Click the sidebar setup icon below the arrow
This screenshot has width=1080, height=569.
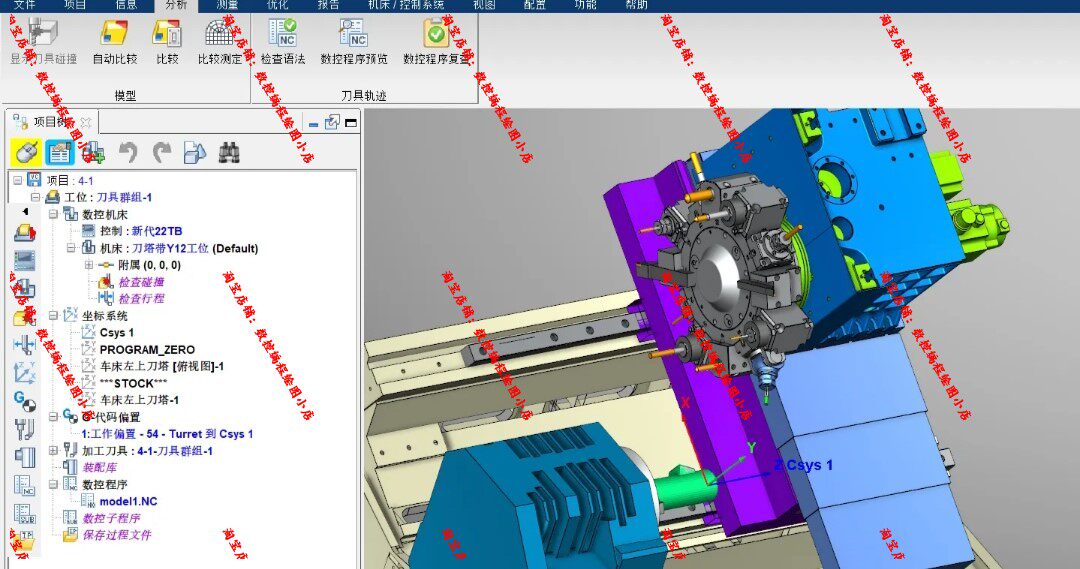[25, 233]
